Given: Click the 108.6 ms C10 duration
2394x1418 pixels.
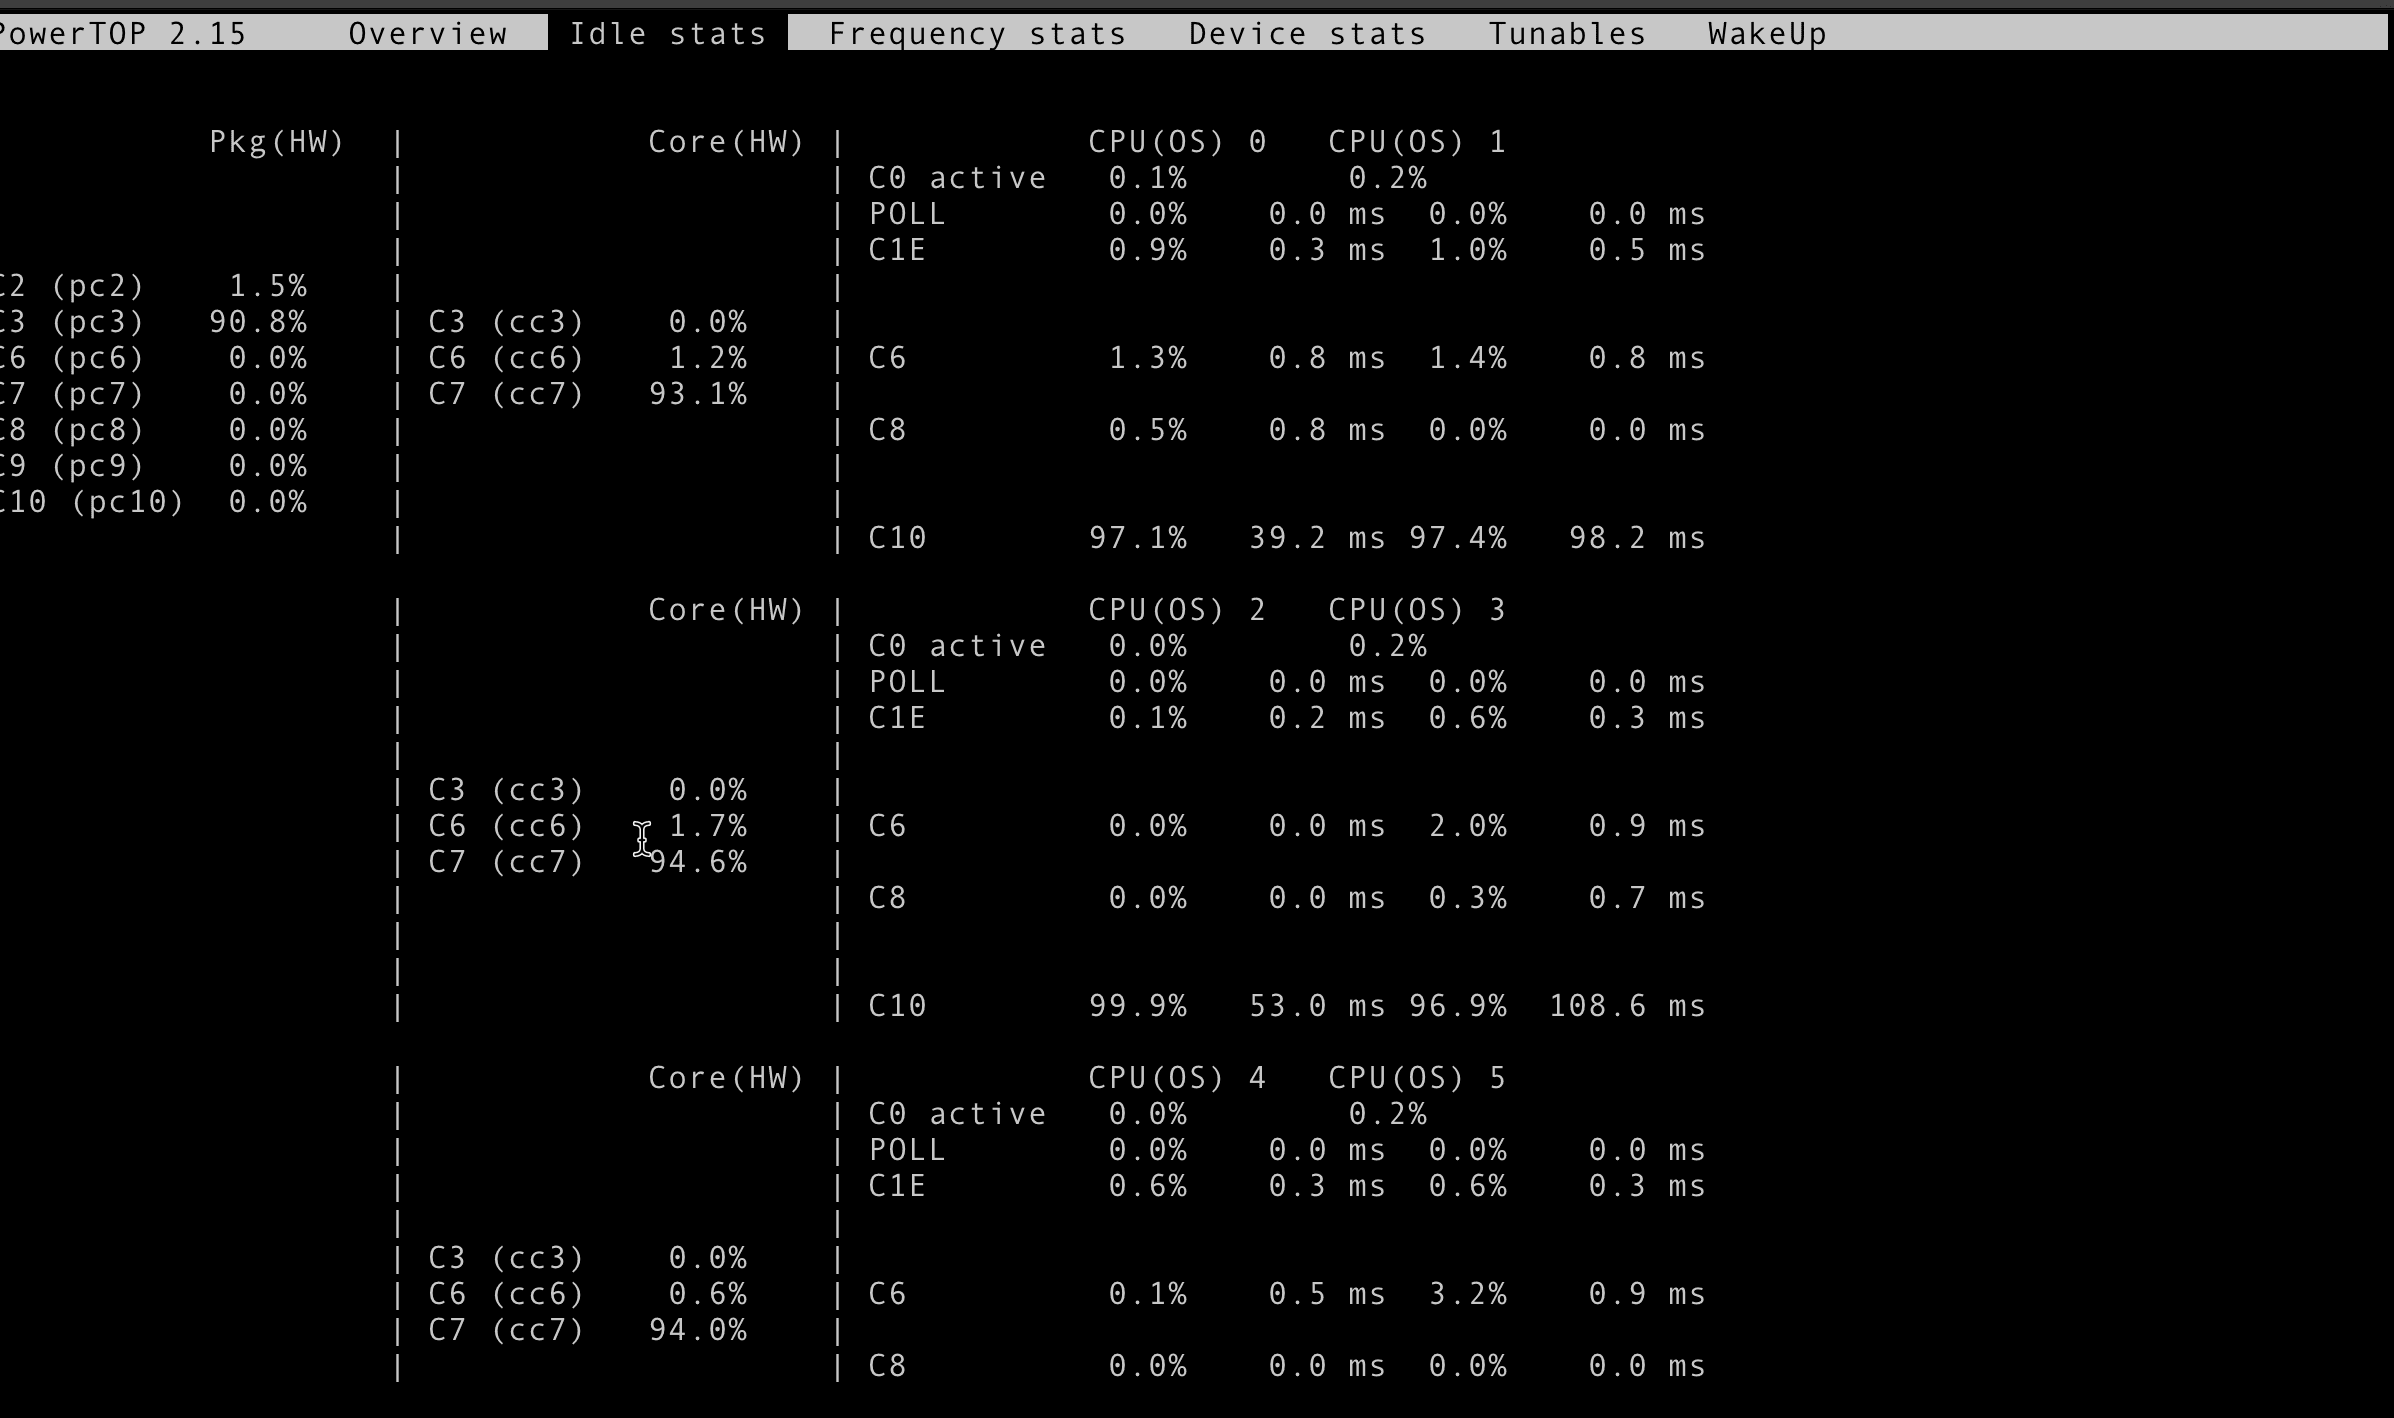Looking at the screenshot, I should pyautogui.click(x=1627, y=1006).
